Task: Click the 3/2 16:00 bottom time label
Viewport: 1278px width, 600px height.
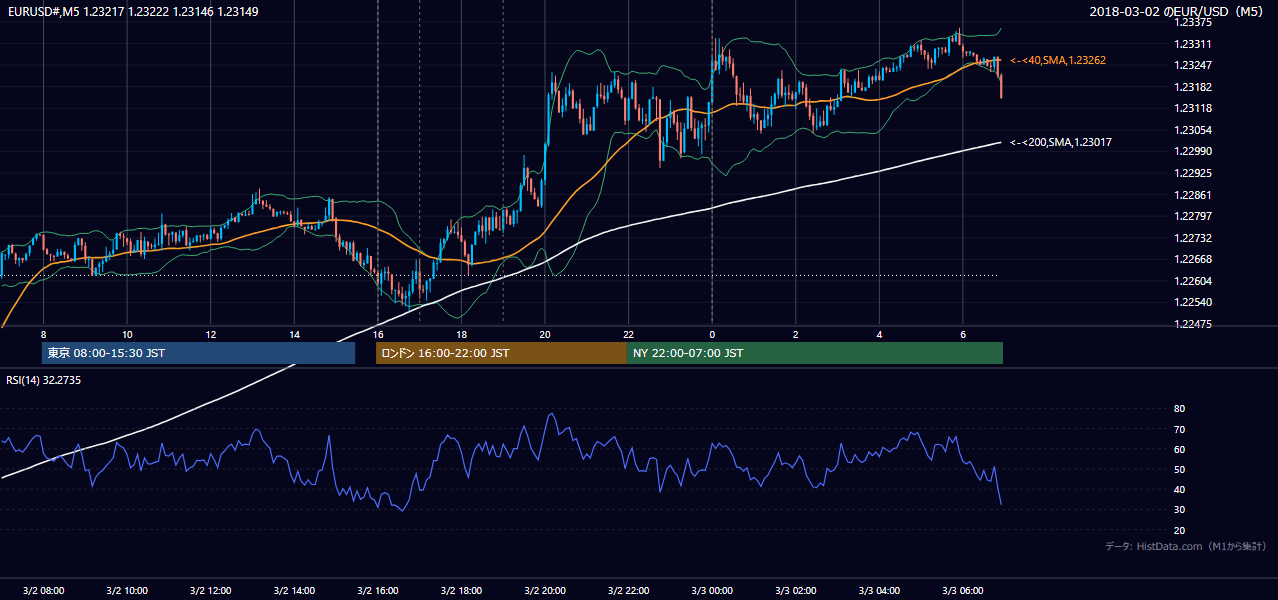Action: [377, 590]
